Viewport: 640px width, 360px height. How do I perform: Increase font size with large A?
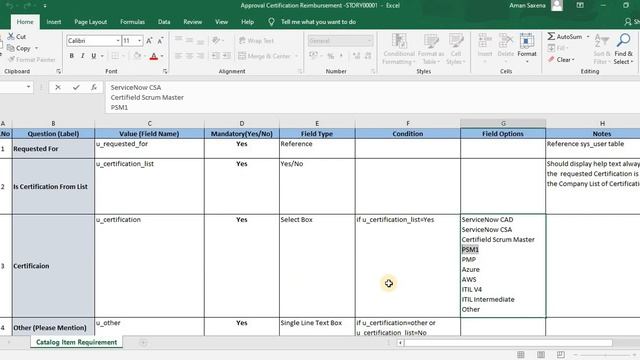(149, 41)
